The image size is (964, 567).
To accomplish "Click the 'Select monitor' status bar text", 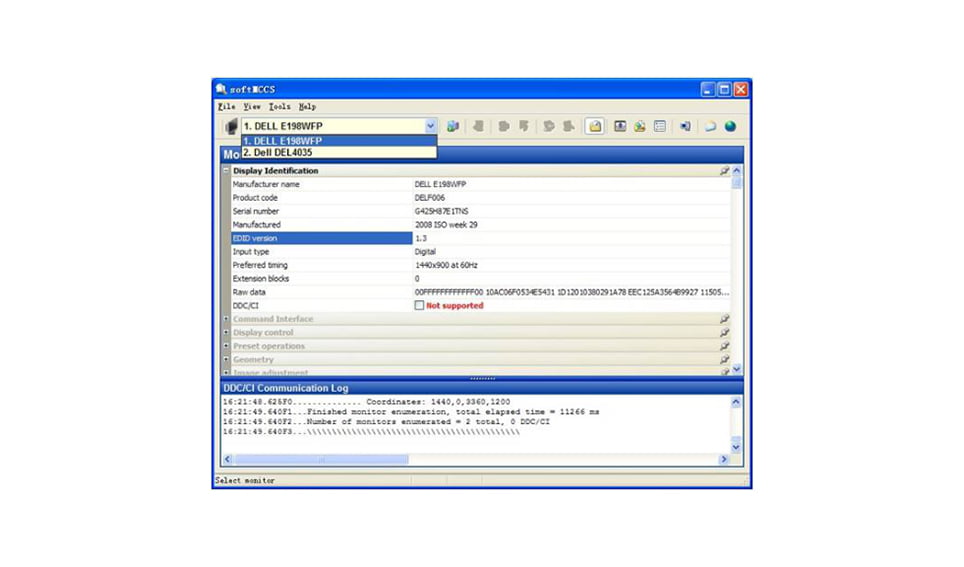I will [245, 480].
